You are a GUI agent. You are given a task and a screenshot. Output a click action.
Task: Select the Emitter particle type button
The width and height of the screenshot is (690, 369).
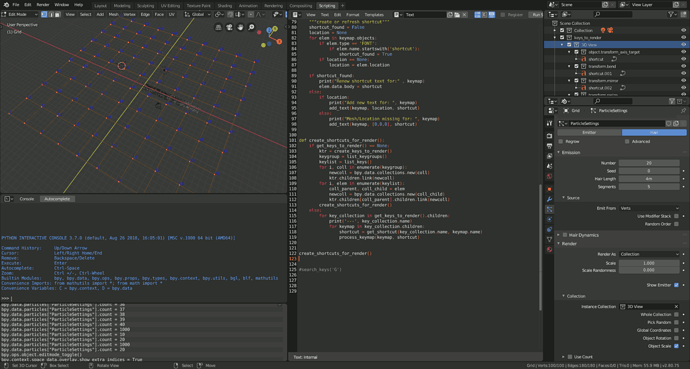click(x=589, y=132)
